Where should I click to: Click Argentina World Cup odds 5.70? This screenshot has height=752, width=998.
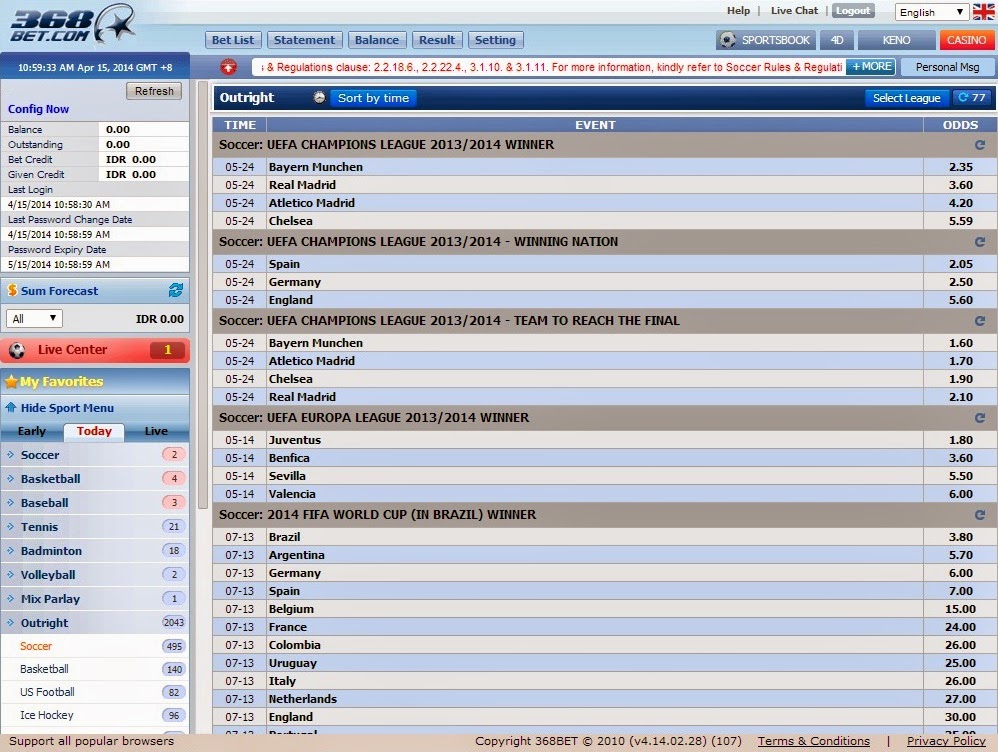point(960,555)
